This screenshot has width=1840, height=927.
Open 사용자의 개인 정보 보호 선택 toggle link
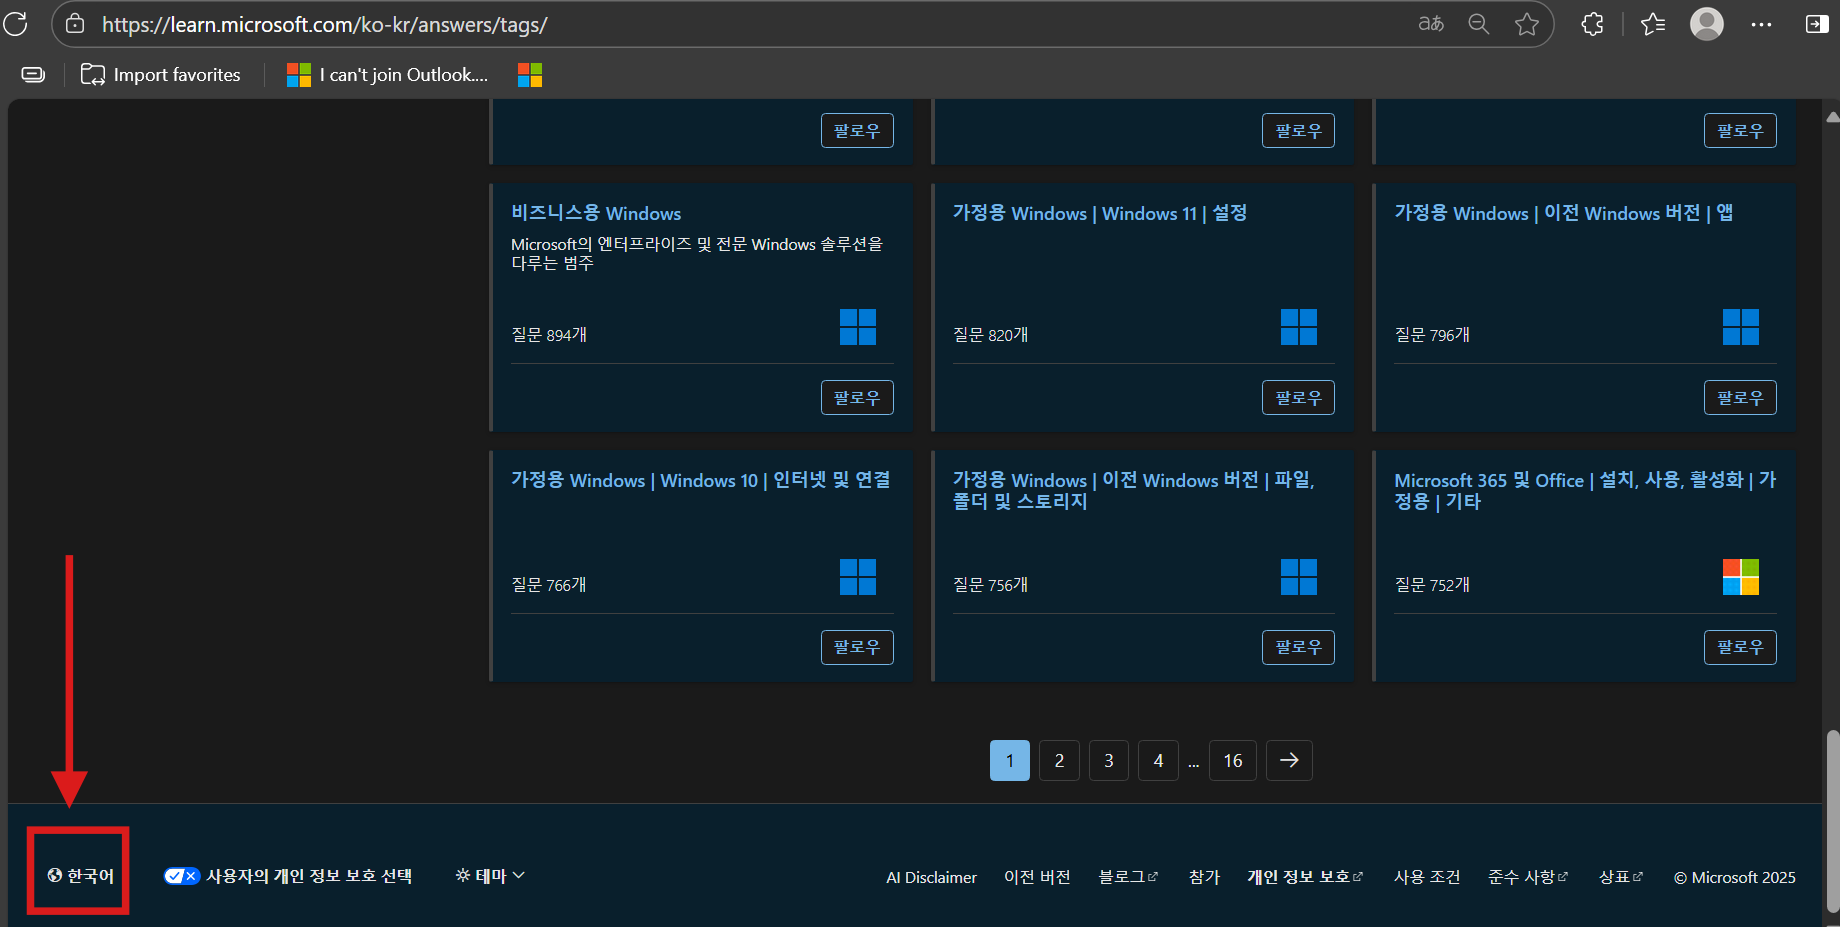[x=288, y=876]
